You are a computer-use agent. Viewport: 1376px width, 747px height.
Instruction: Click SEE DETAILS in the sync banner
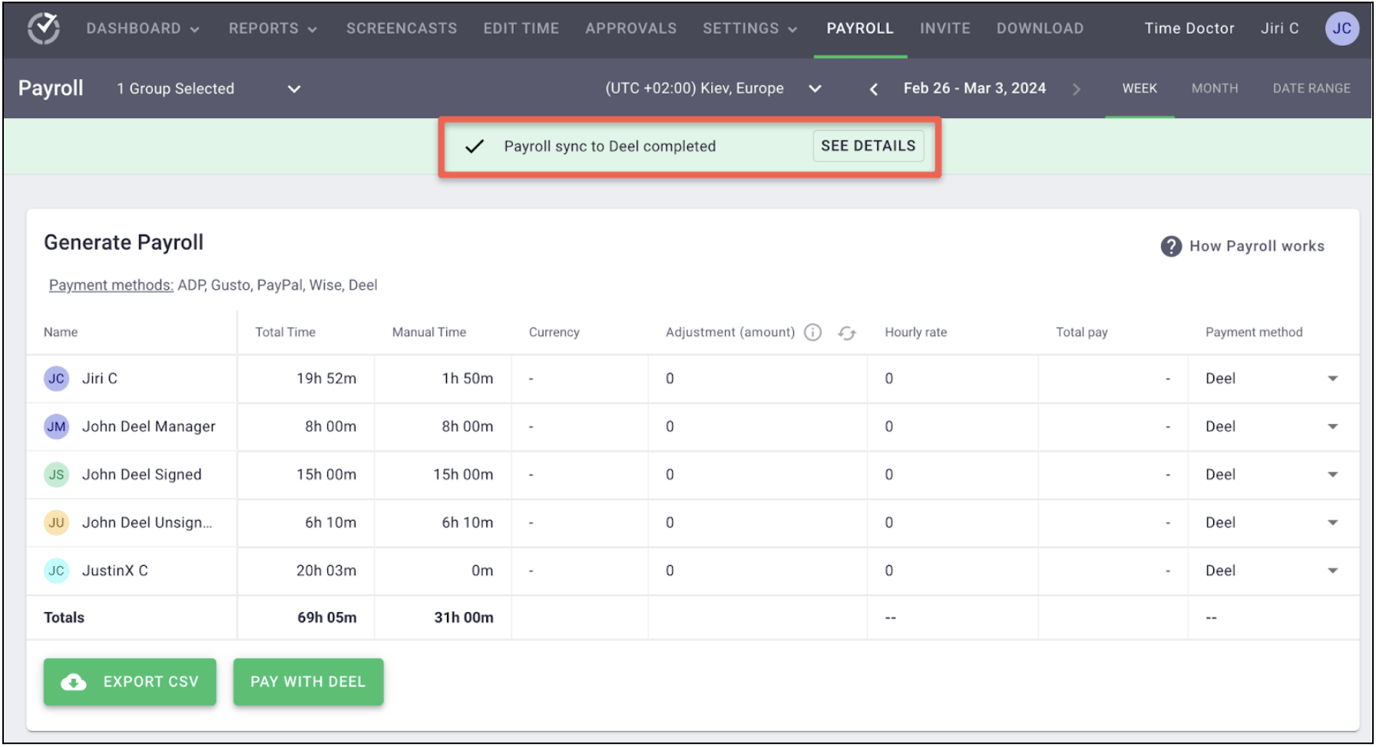[867, 145]
